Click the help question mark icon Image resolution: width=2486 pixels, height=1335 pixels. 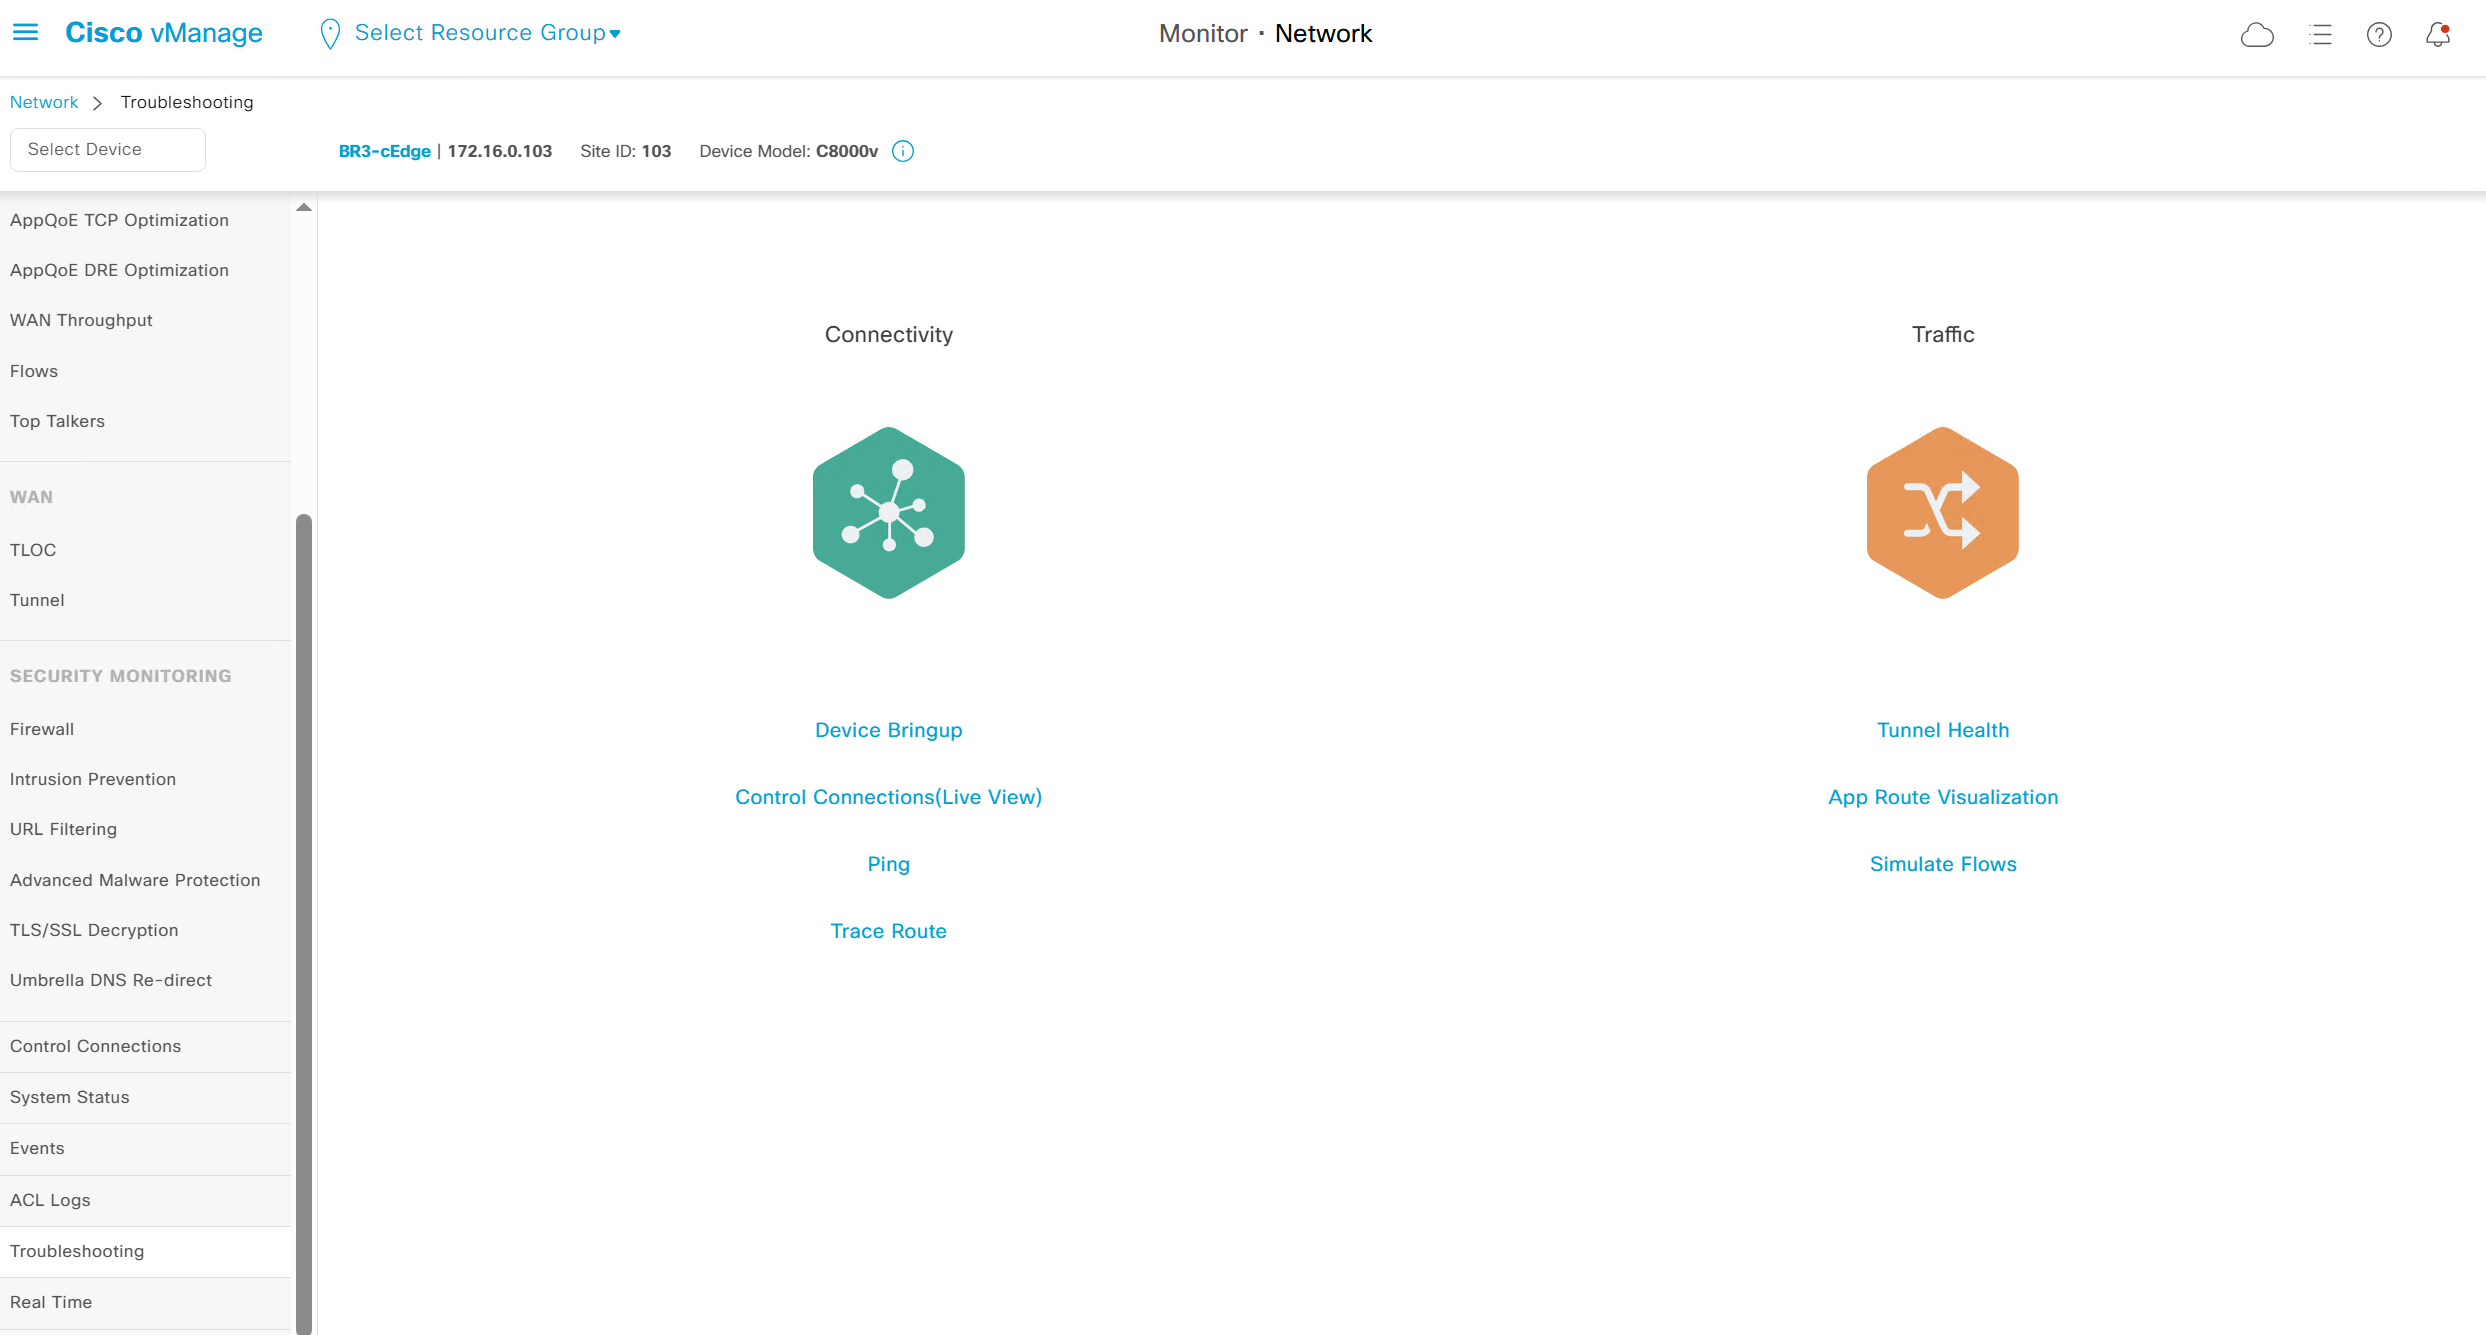pyautogui.click(x=2379, y=35)
